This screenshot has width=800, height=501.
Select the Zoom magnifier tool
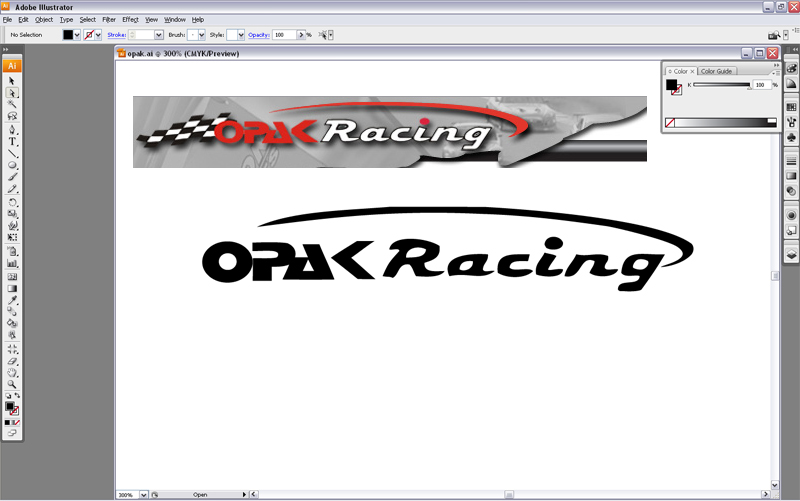point(12,384)
